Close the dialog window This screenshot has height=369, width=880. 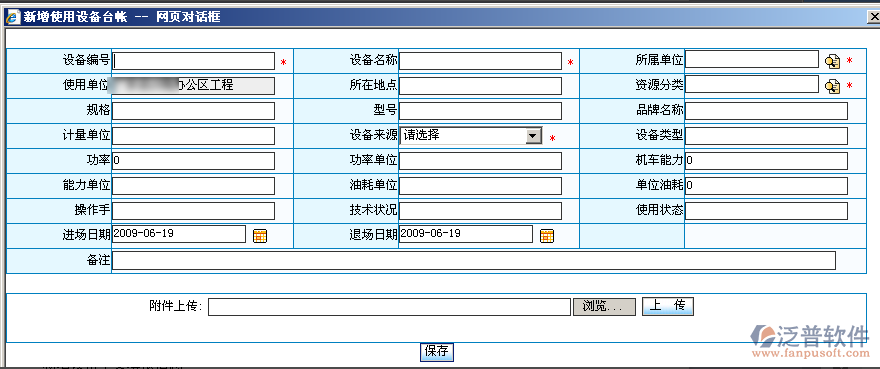874,17
